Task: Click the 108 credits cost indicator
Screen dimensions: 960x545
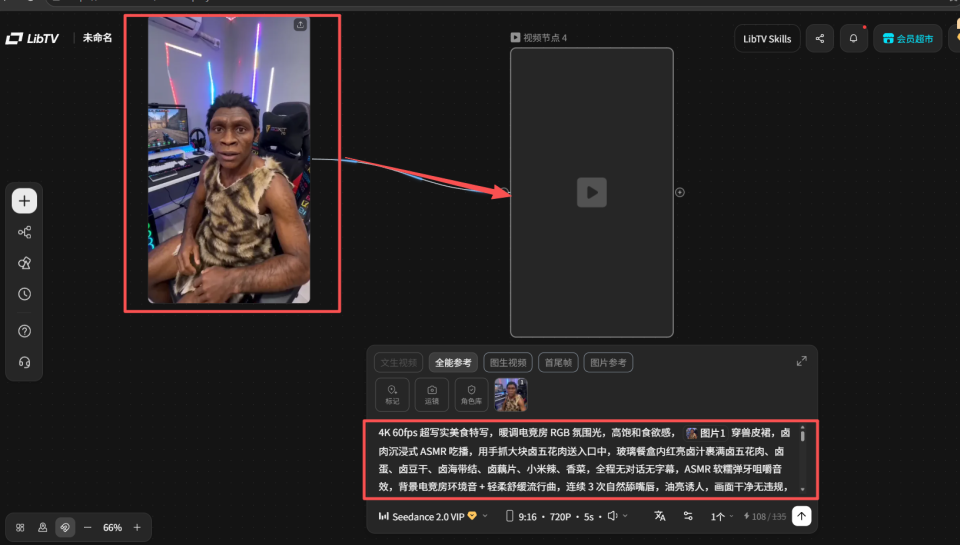Action: click(x=765, y=517)
